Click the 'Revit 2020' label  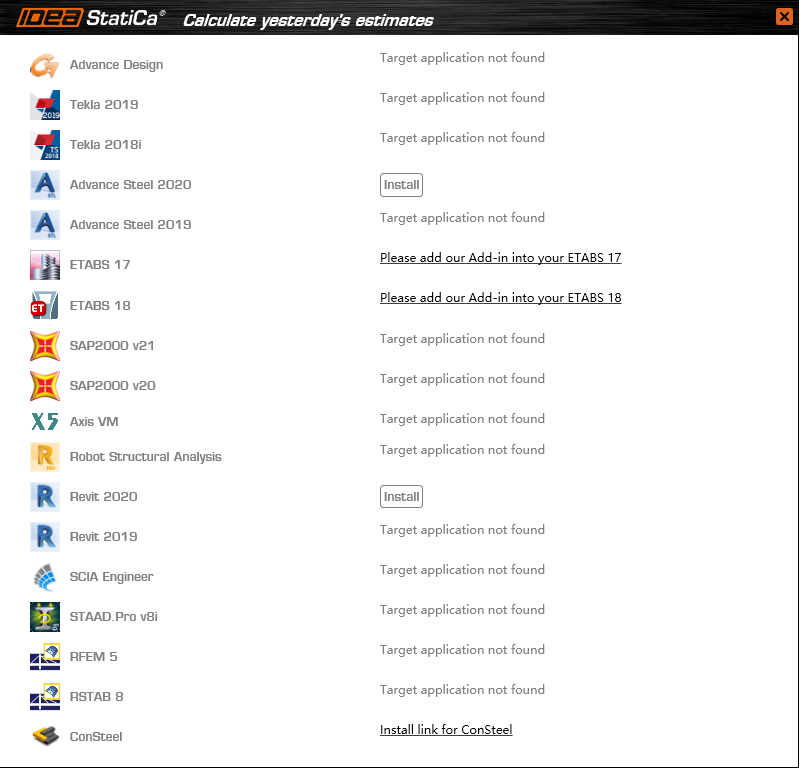(104, 497)
